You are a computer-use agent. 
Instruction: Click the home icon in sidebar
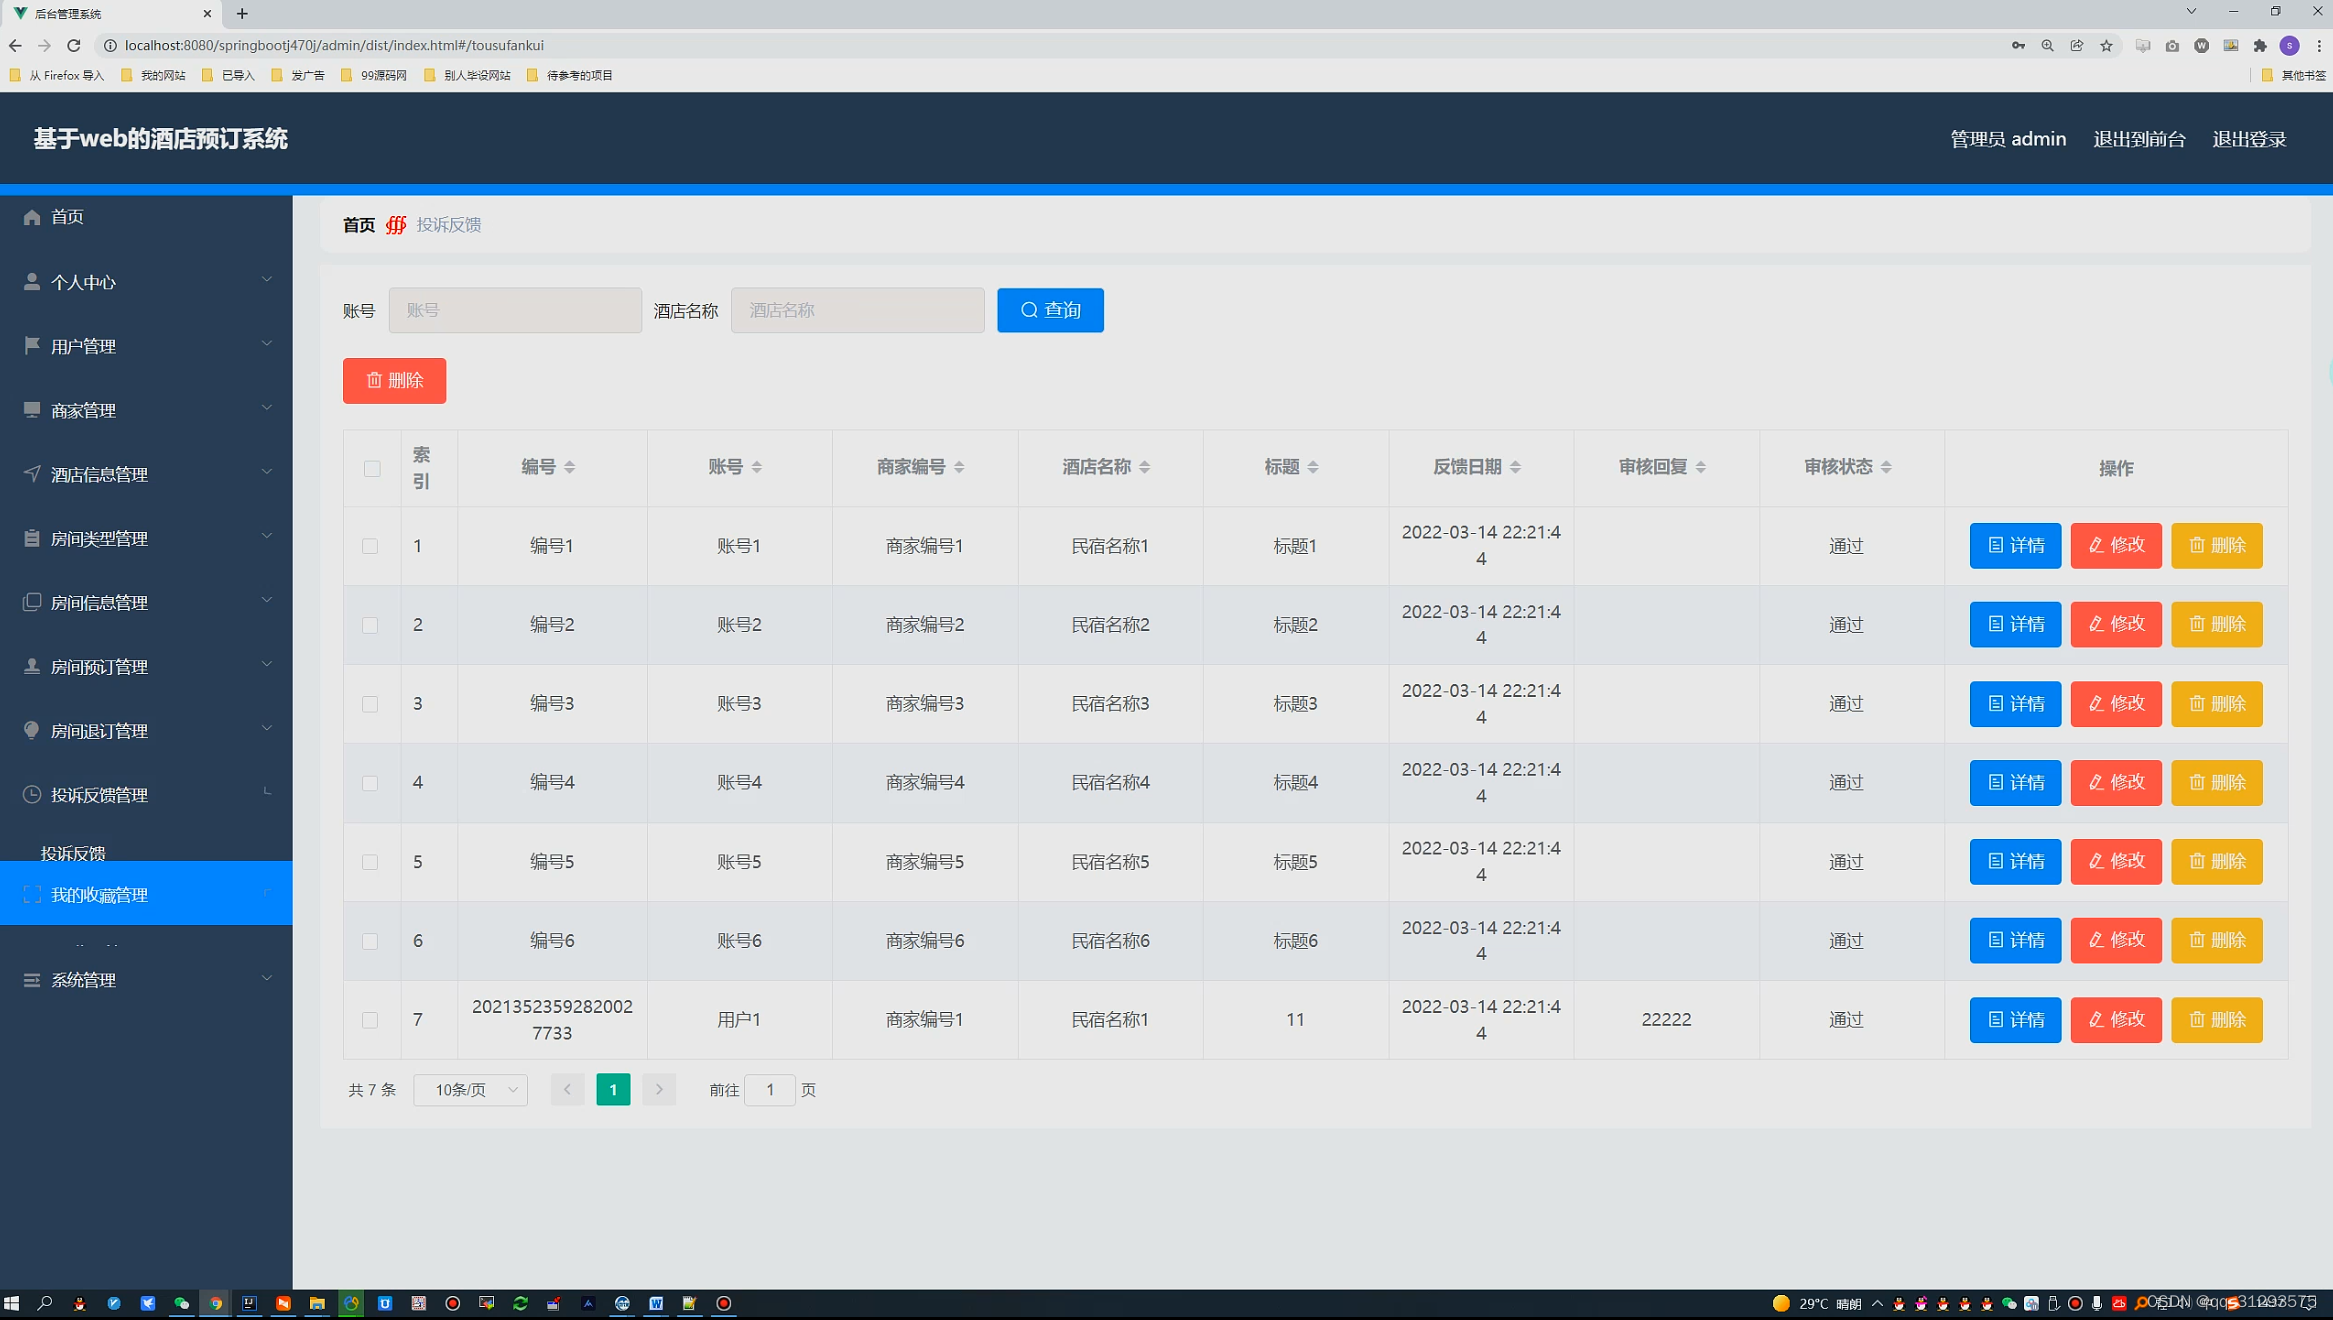tap(32, 217)
